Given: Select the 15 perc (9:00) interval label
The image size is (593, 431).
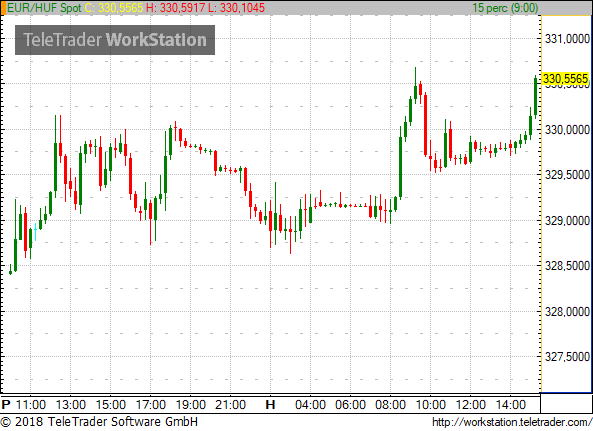Looking at the screenshot, I should coord(505,8).
